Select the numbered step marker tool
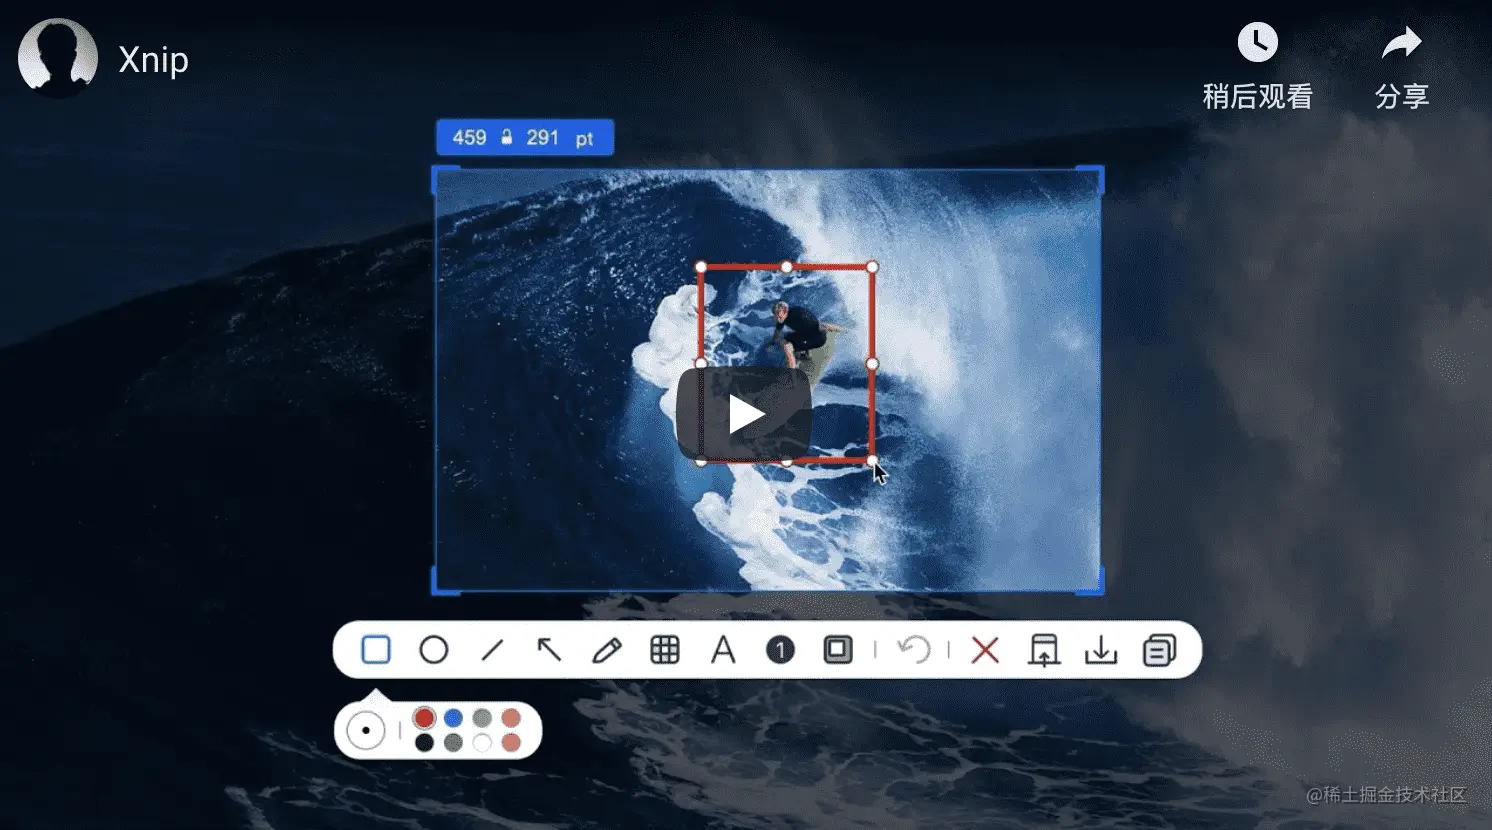1492x830 pixels. [780, 650]
